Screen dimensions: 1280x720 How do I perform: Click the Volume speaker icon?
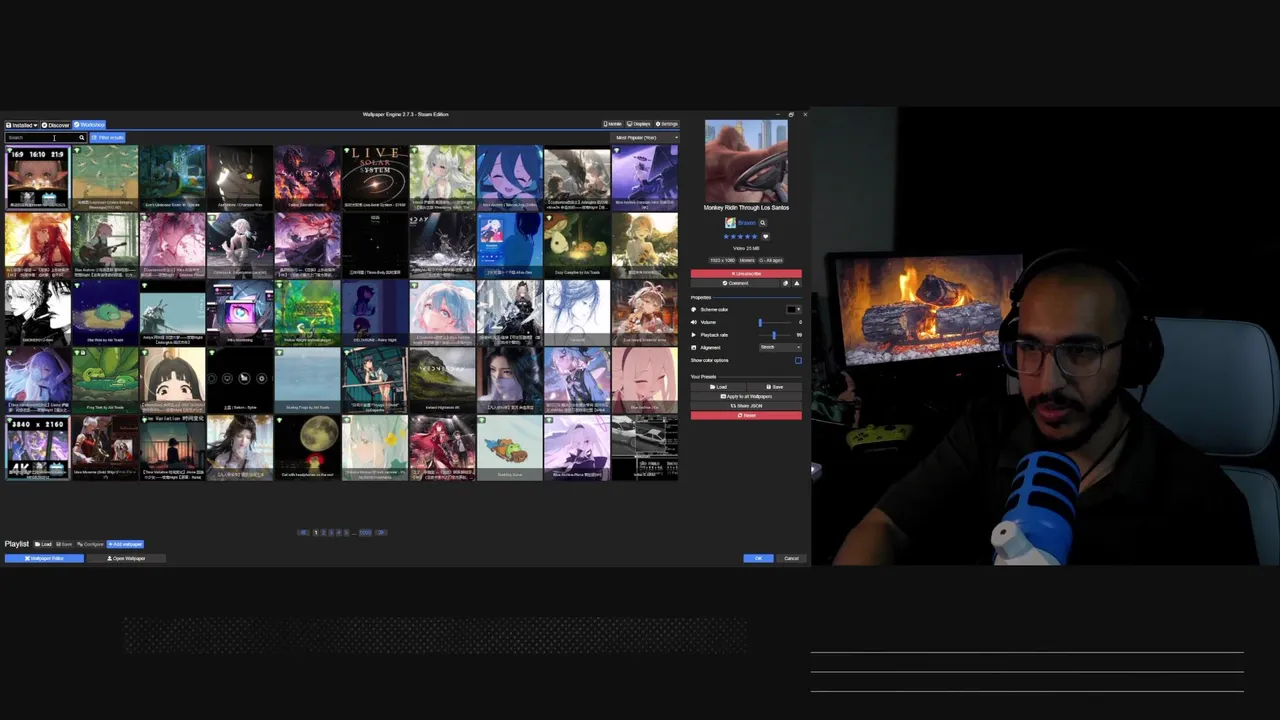point(694,322)
